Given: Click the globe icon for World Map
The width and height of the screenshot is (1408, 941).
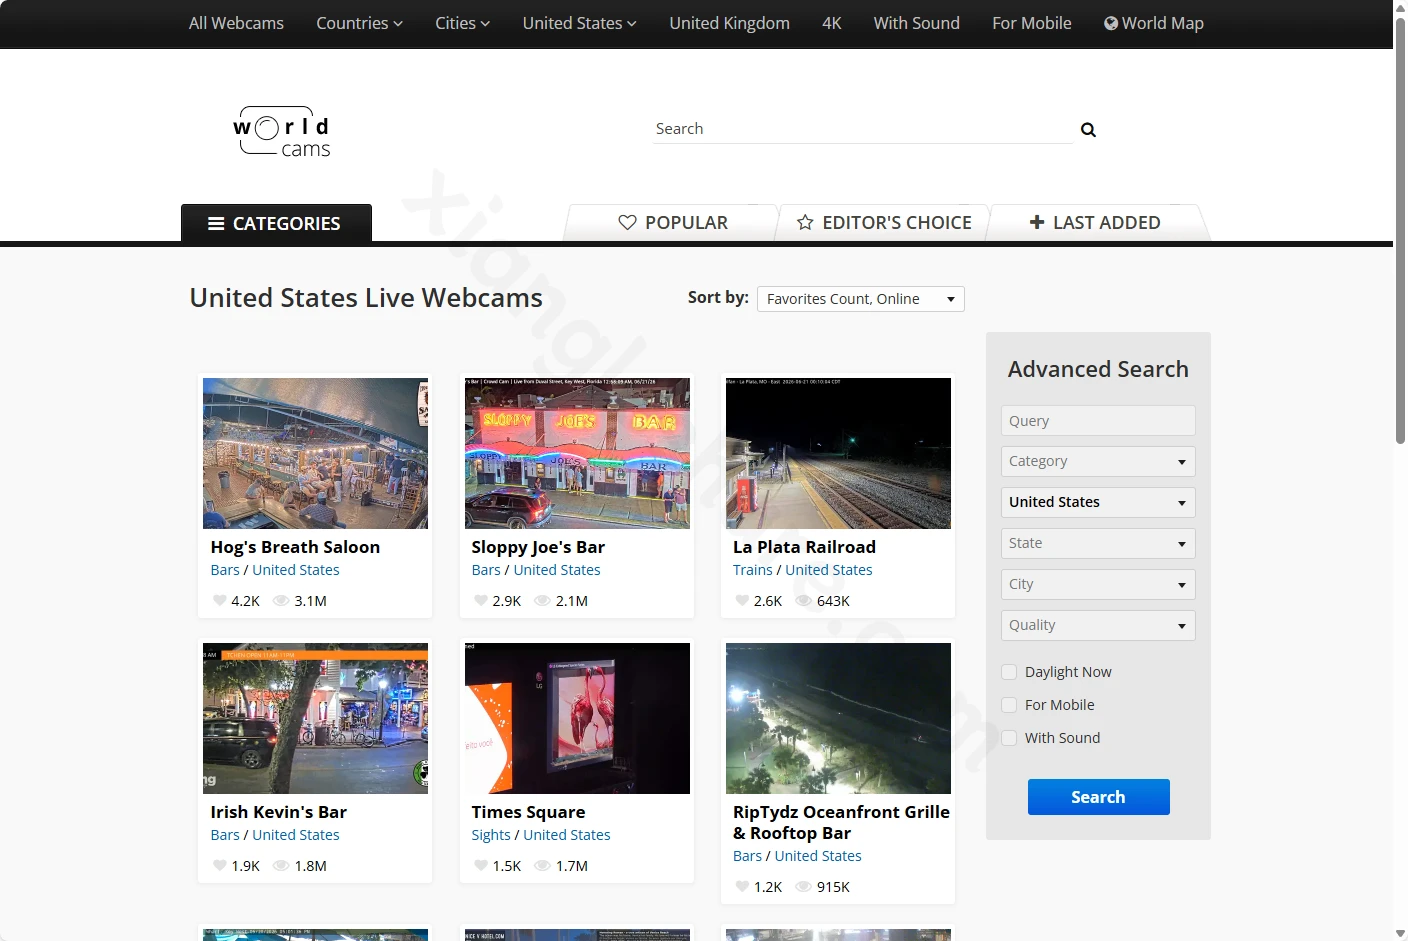Looking at the screenshot, I should (1110, 23).
